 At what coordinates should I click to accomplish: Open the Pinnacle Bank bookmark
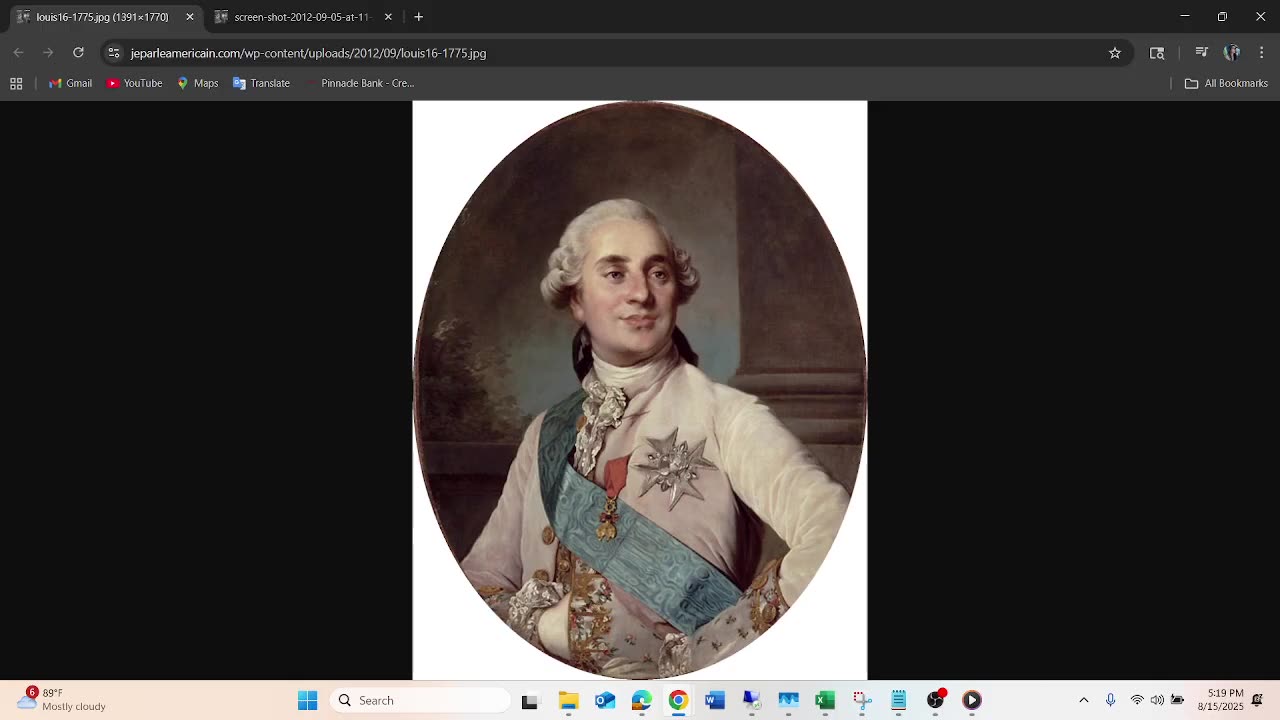[x=359, y=83]
